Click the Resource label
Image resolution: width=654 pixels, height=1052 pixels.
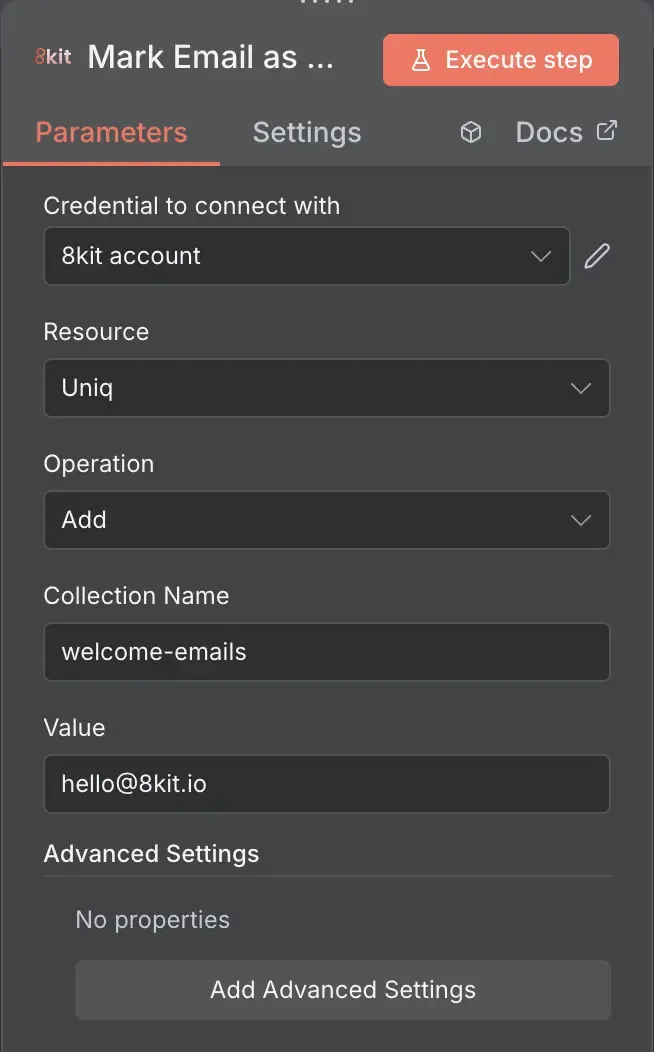pos(96,331)
